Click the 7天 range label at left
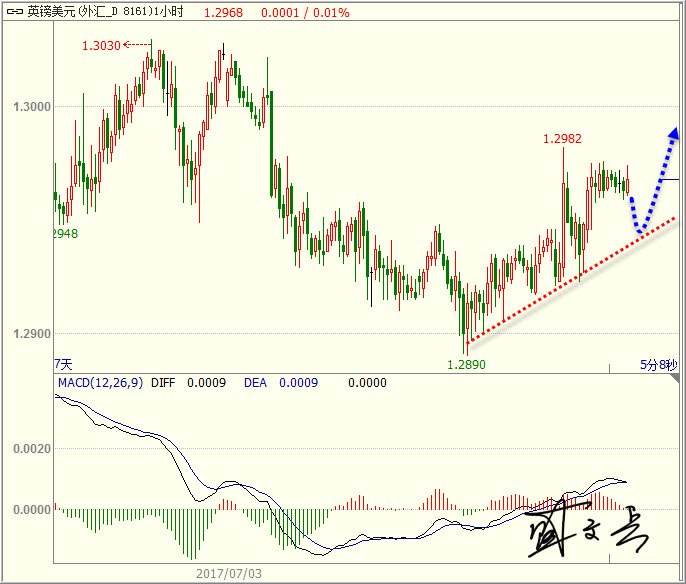Image resolution: width=686 pixels, height=584 pixels. click(63, 365)
